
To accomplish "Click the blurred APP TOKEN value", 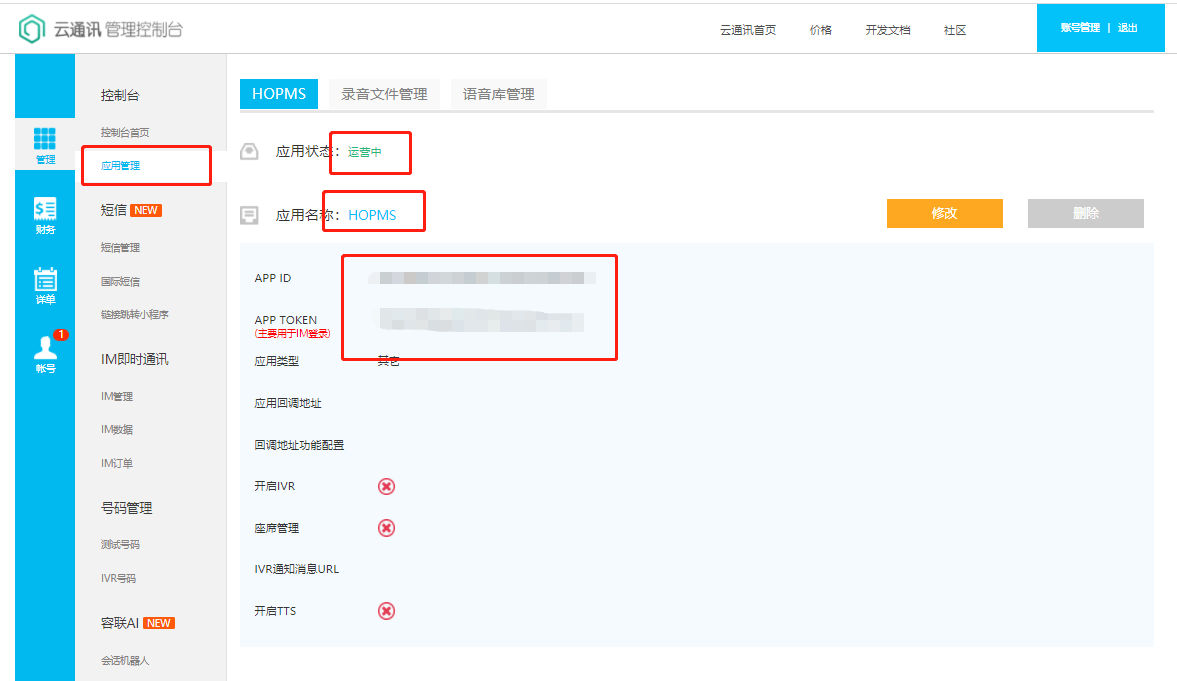I will tap(482, 320).
